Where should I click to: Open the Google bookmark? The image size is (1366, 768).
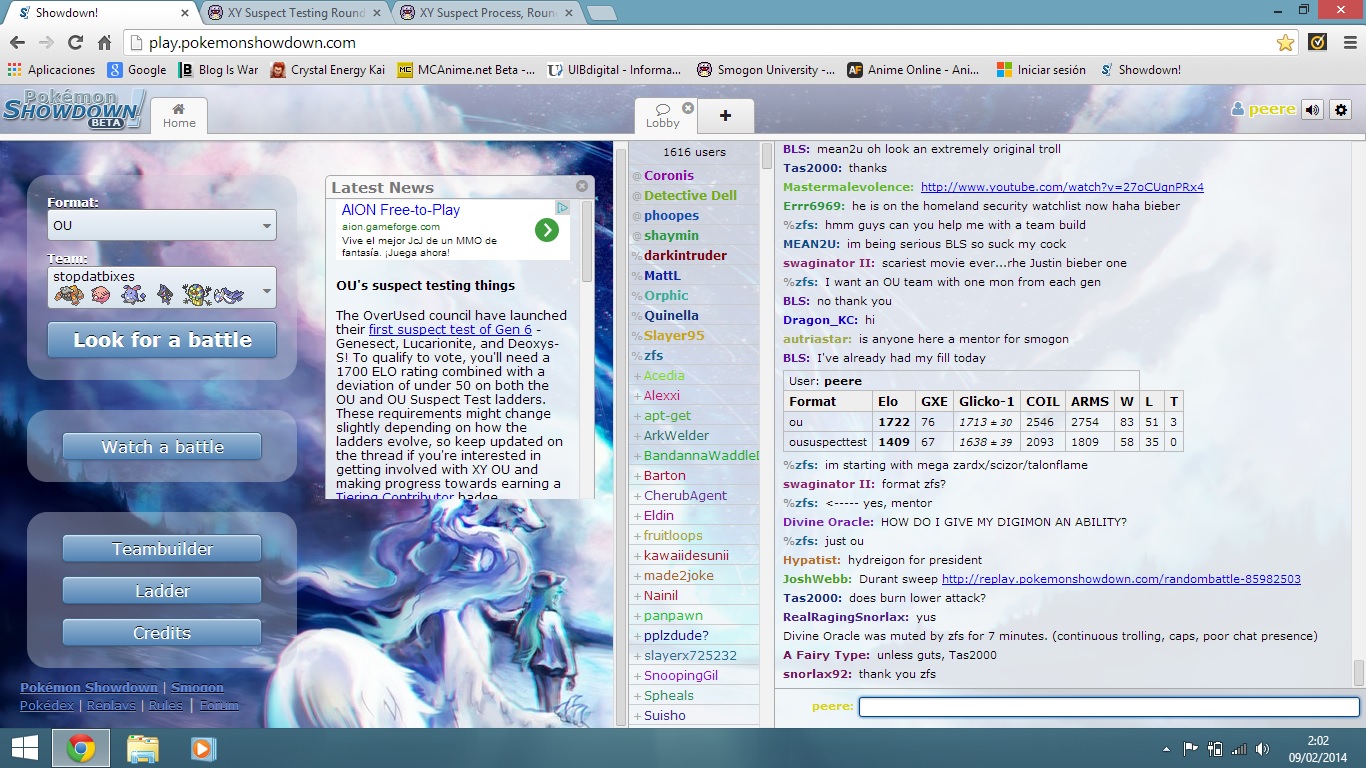137,70
